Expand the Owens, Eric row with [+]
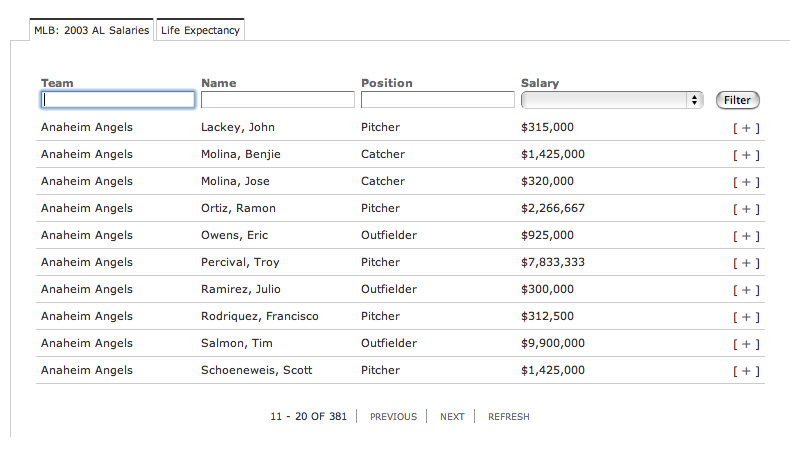 coord(746,236)
